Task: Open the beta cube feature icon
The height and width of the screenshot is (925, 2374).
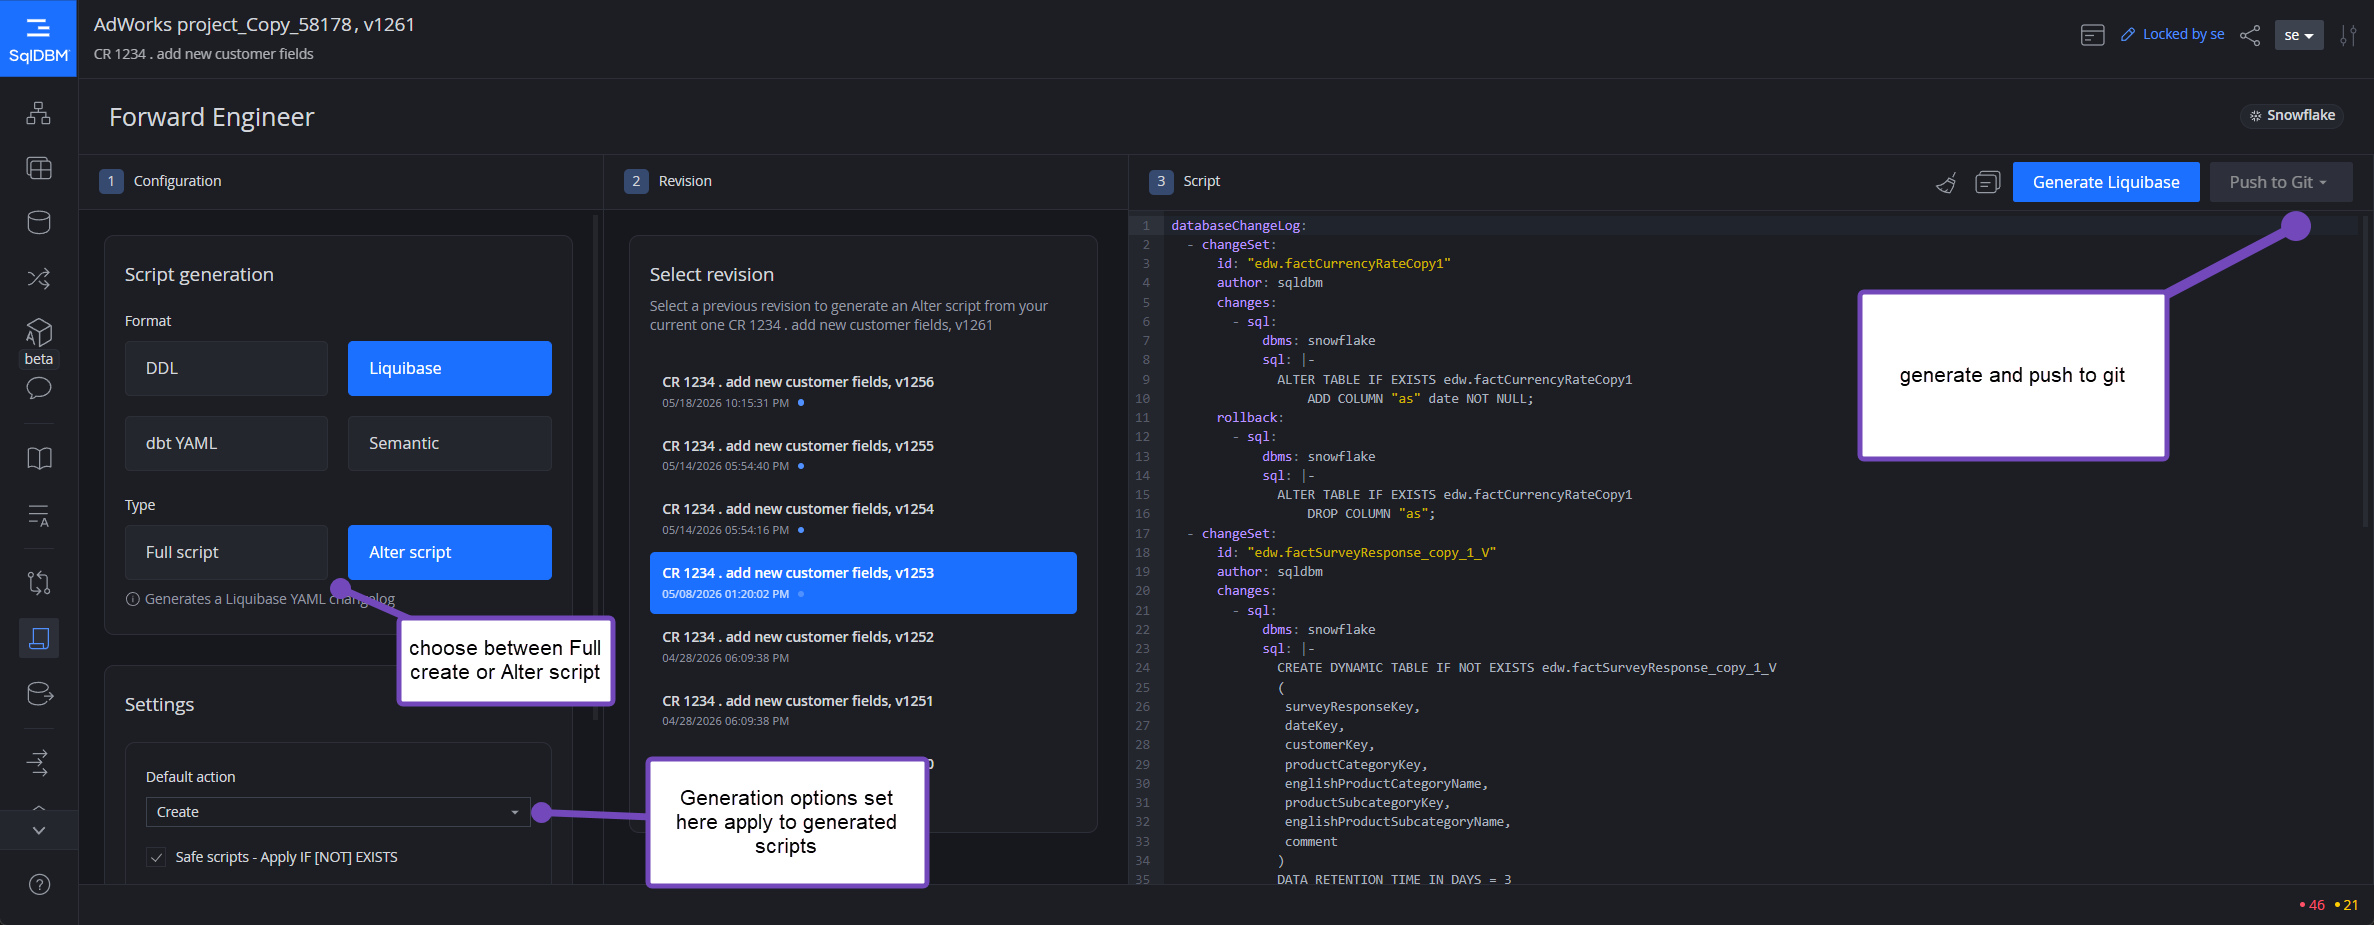Action: tap(38, 333)
